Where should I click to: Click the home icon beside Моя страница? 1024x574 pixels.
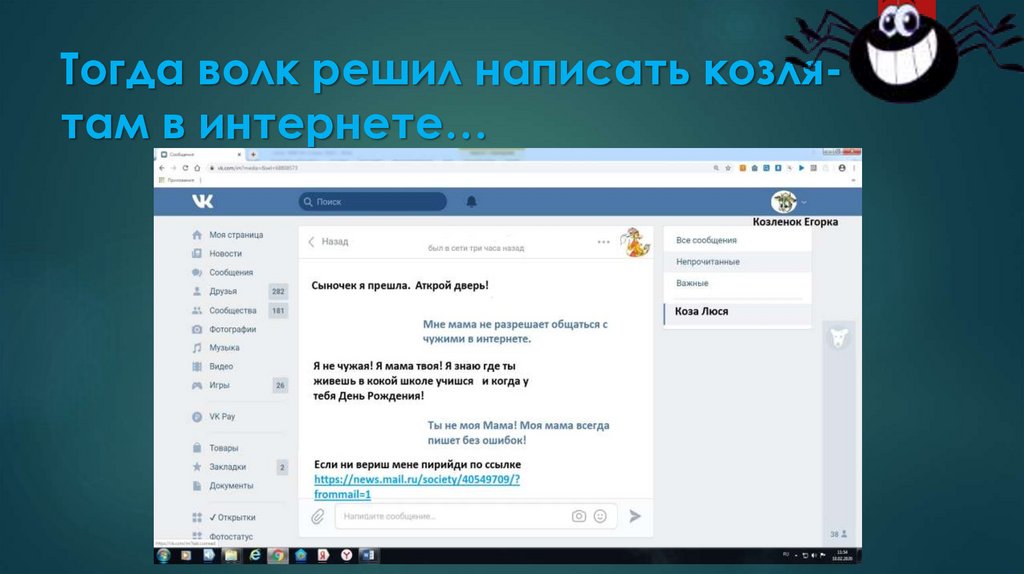pyautogui.click(x=197, y=234)
